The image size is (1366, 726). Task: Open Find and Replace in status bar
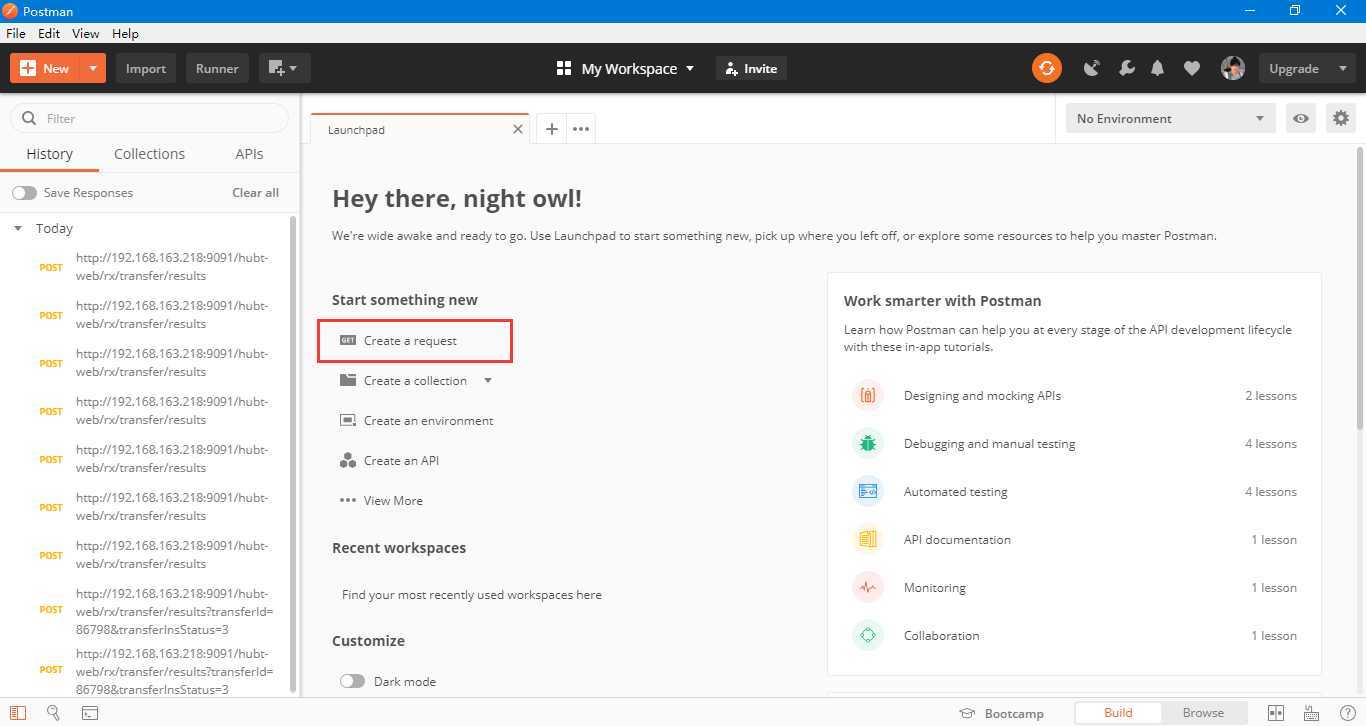point(53,713)
